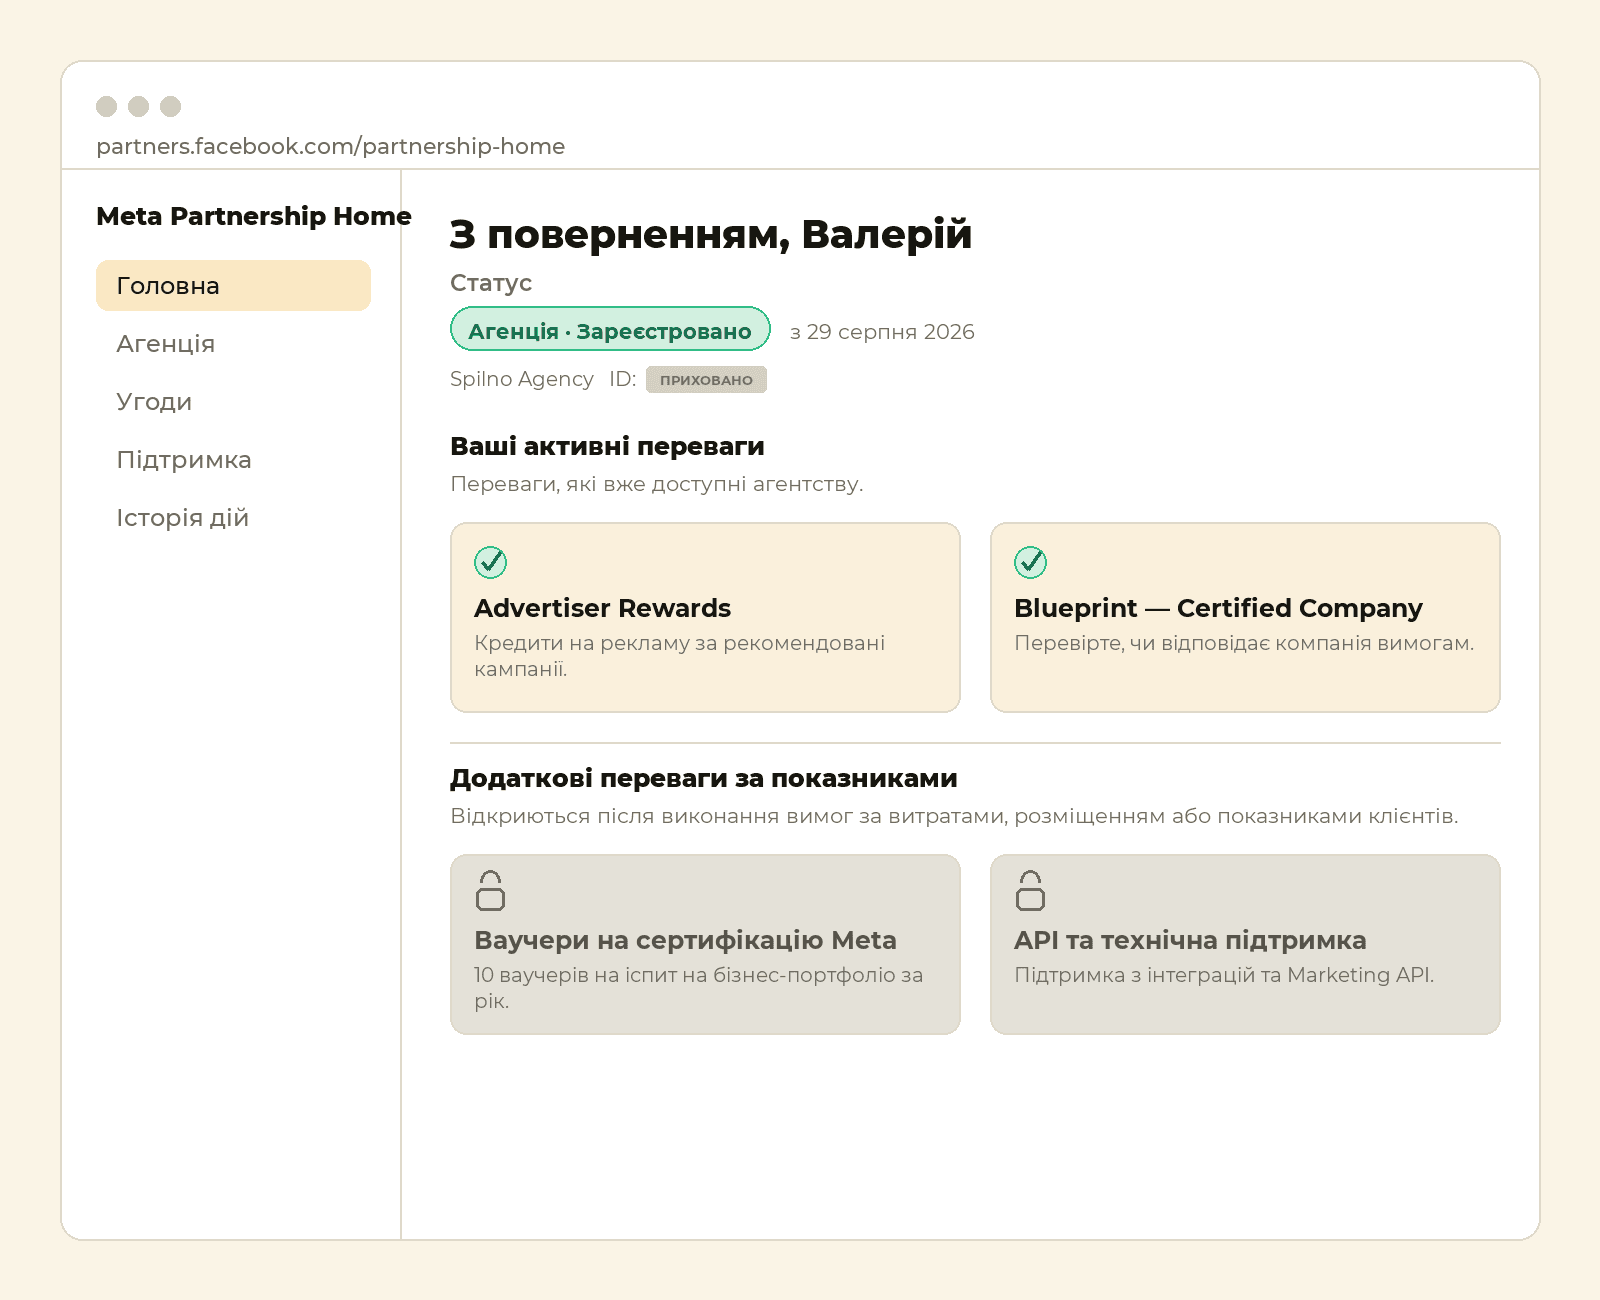Click the ID: label
The image size is (1600, 1300).
click(623, 379)
